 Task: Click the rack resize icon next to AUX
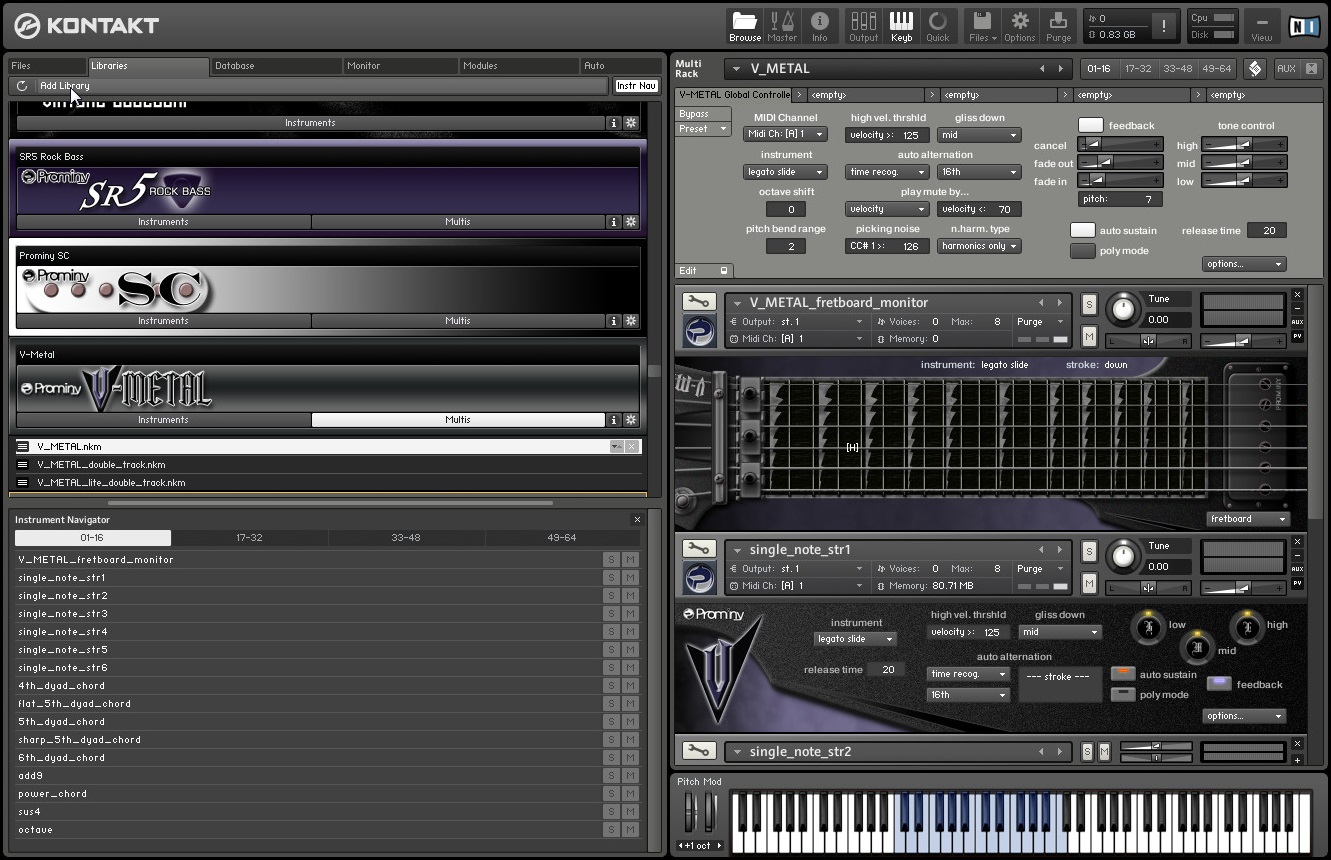coord(1311,69)
